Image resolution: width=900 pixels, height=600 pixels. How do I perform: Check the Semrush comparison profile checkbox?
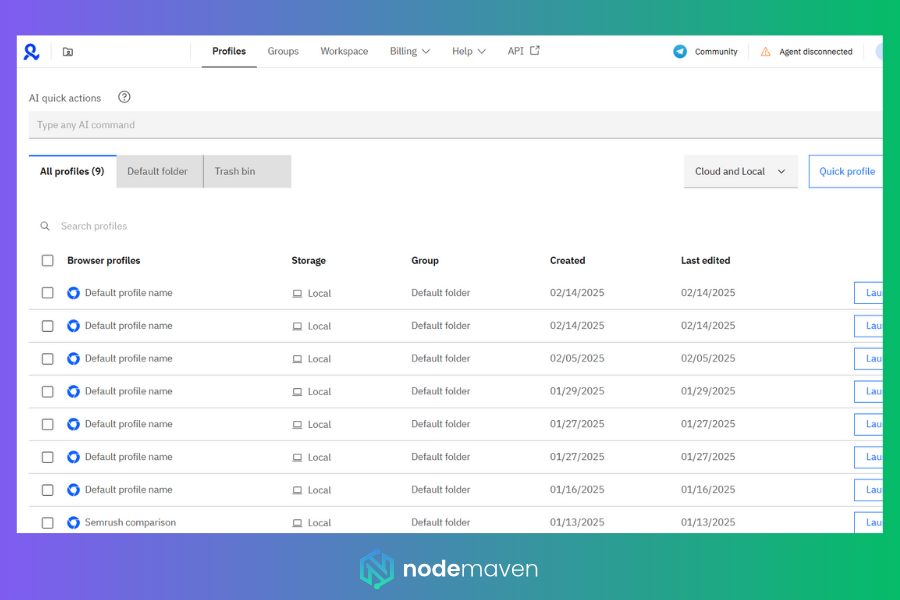click(x=47, y=522)
